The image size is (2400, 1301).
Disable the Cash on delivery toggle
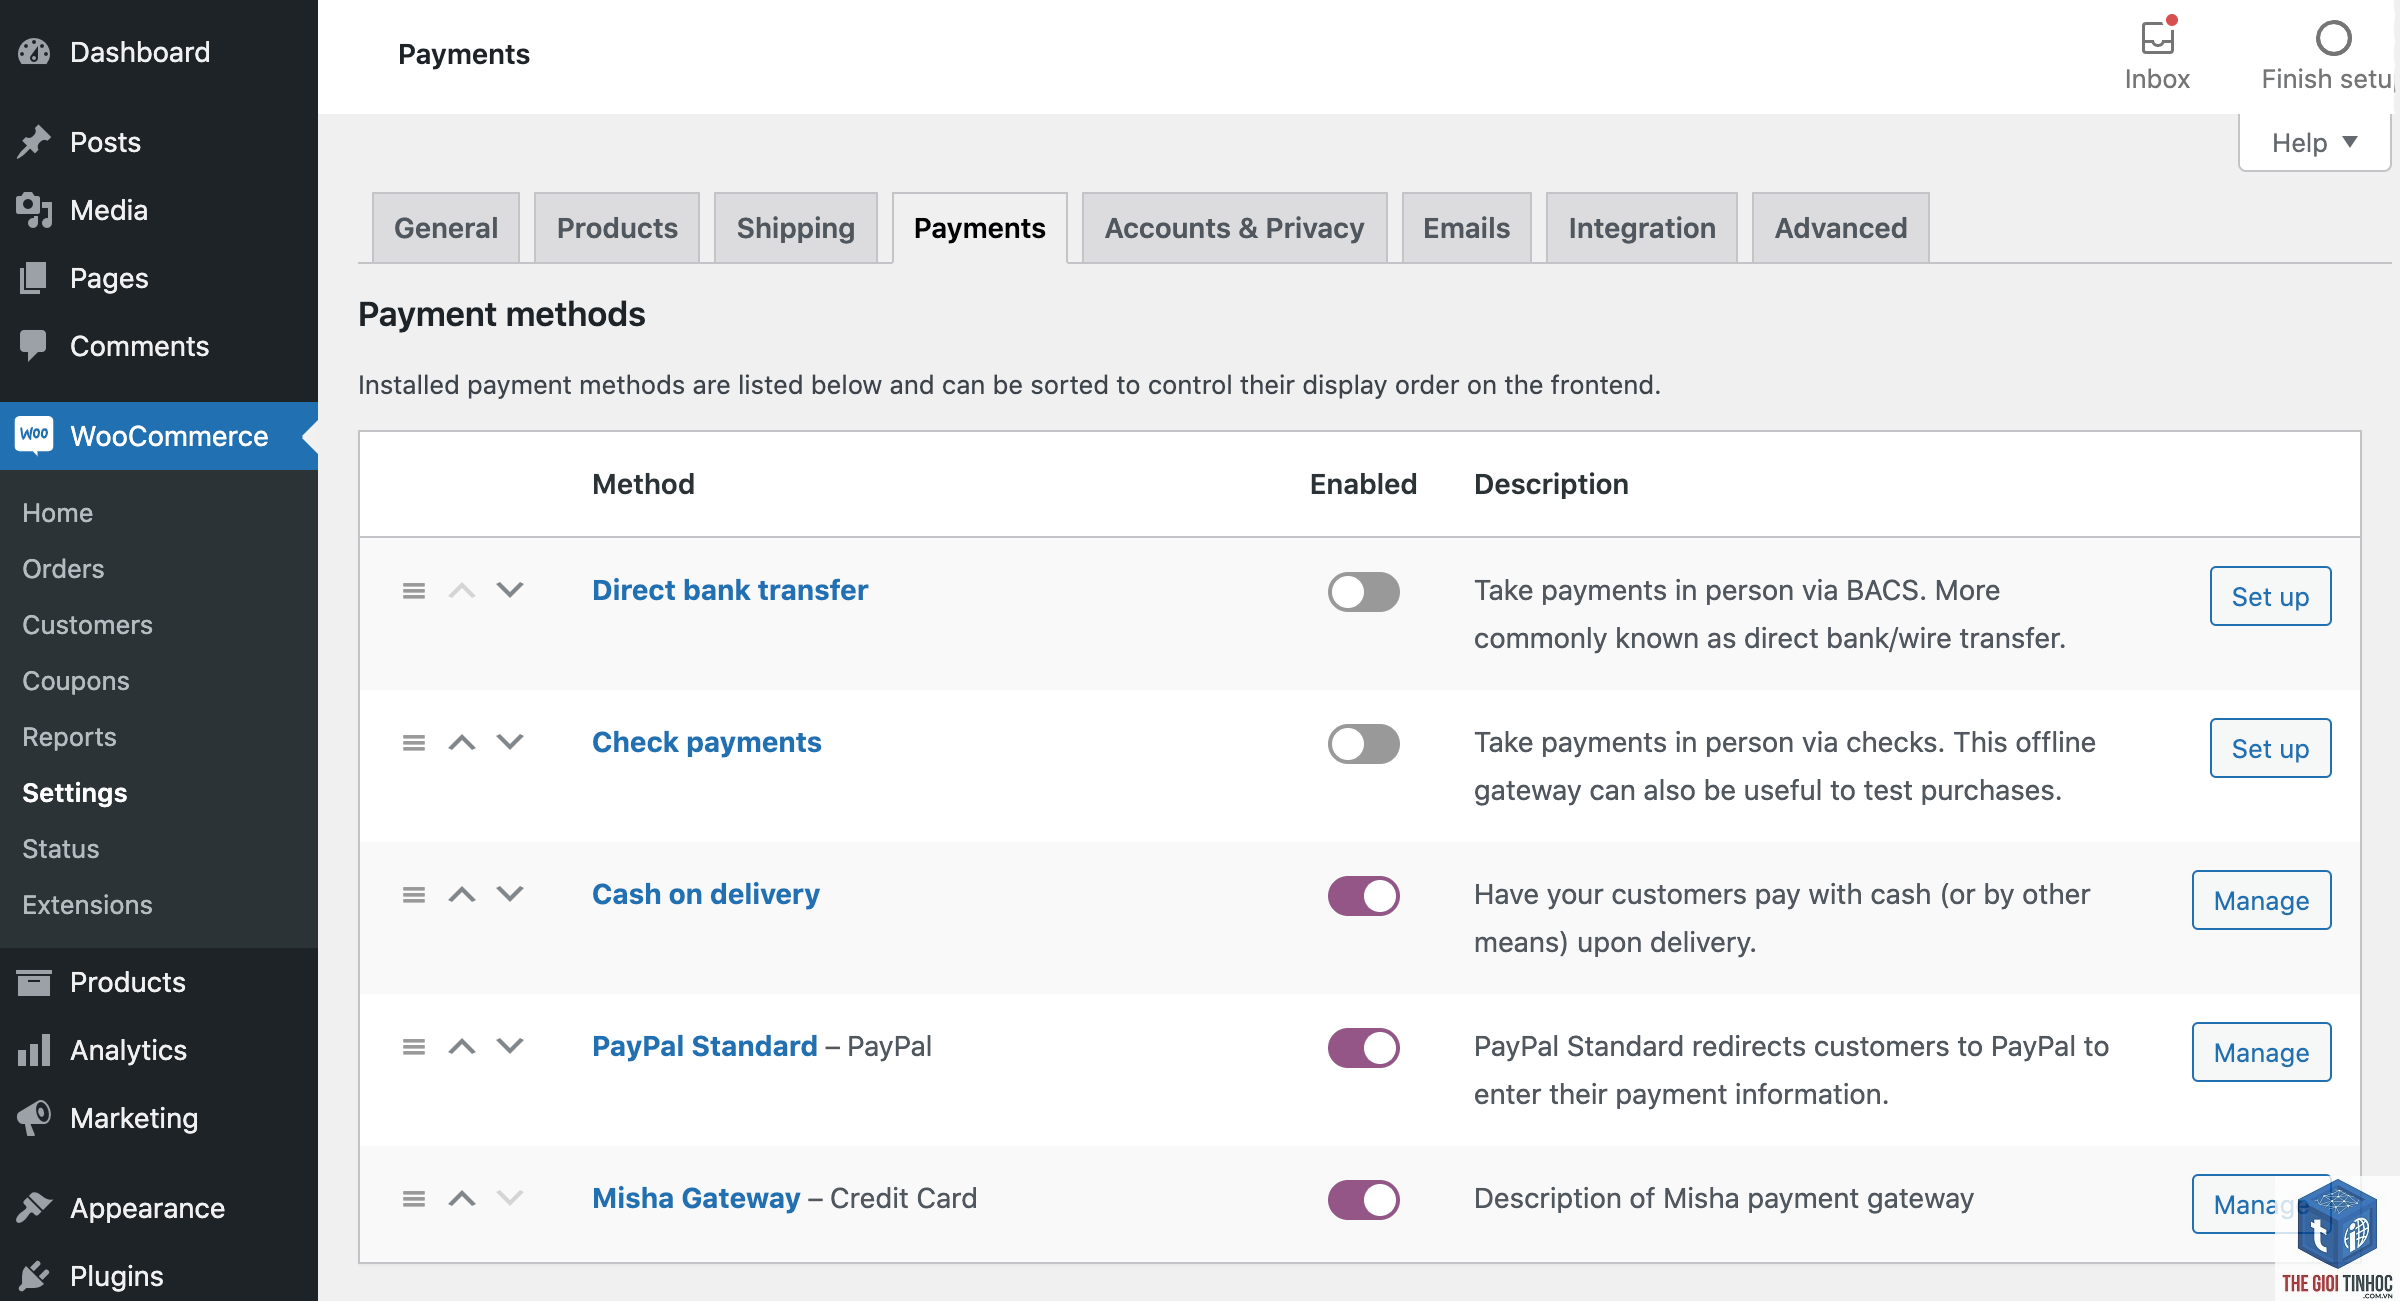click(x=1363, y=896)
